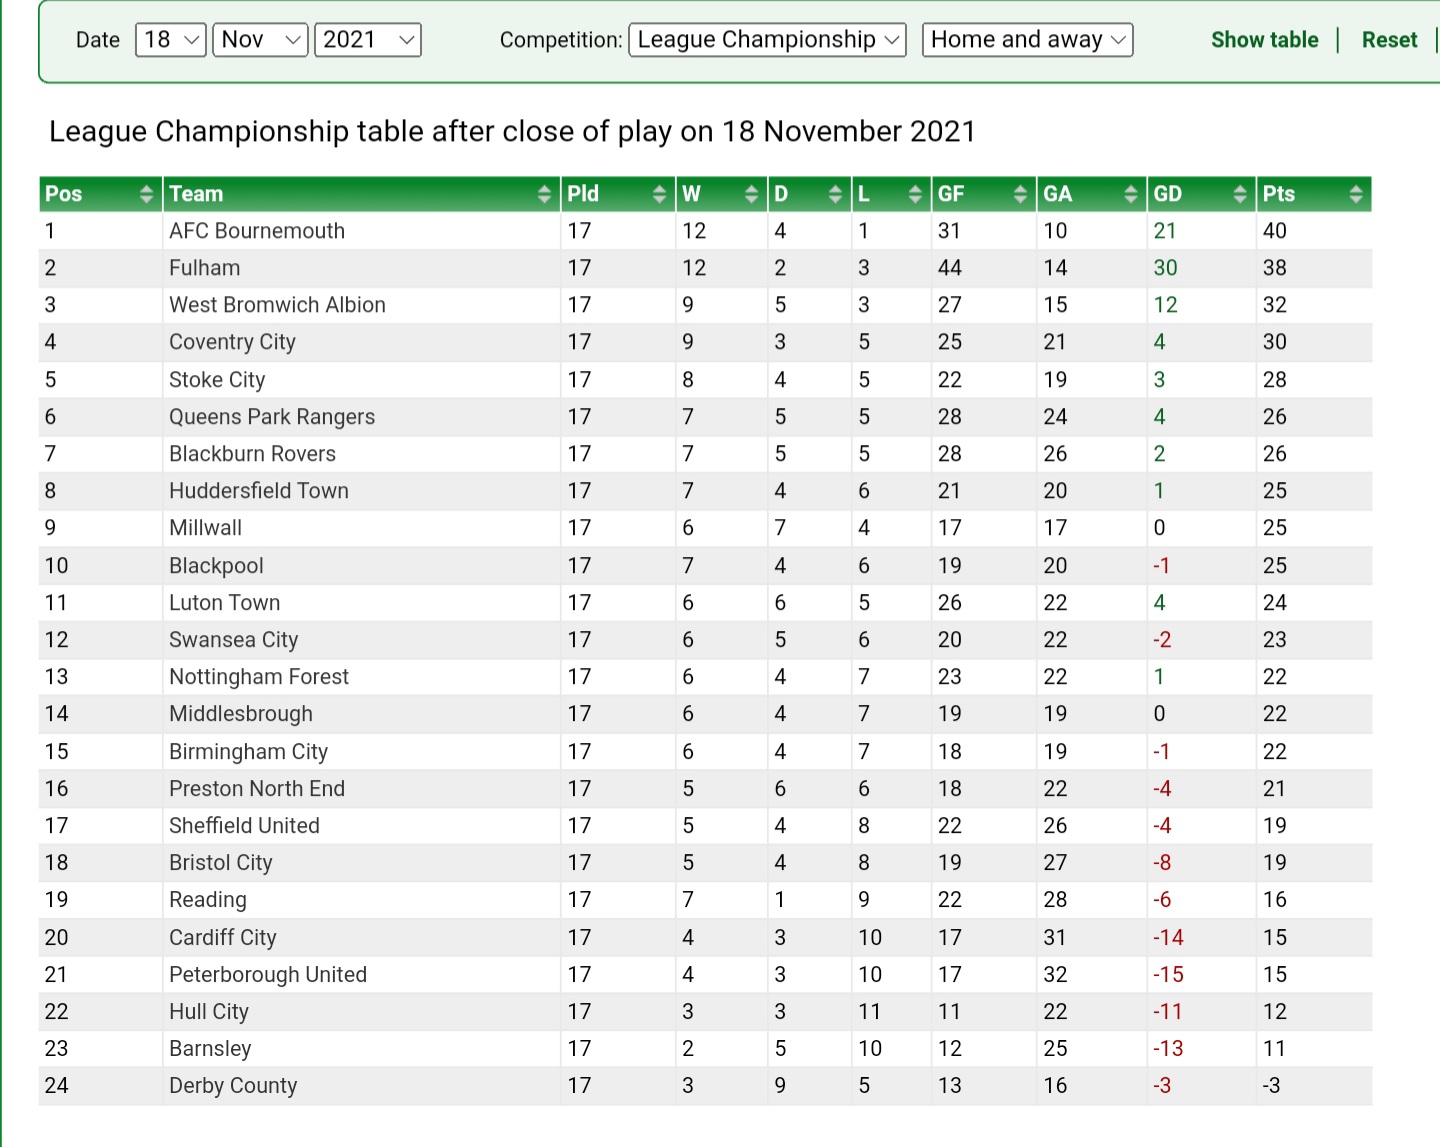Click the GD column sort arrows
This screenshot has width=1440, height=1147.
(1240, 194)
